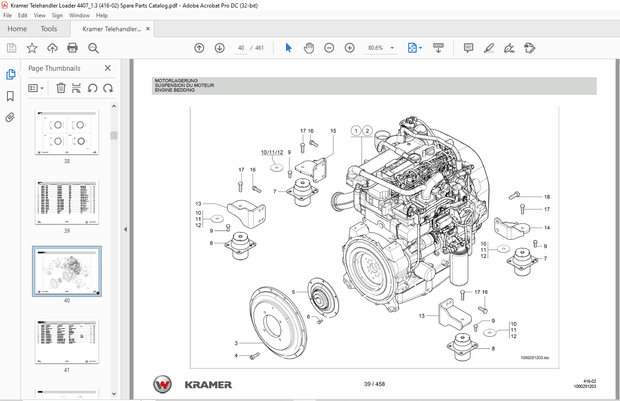The width and height of the screenshot is (620, 401).
Task: Zoom out with the minus icon
Action: (x=329, y=48)
